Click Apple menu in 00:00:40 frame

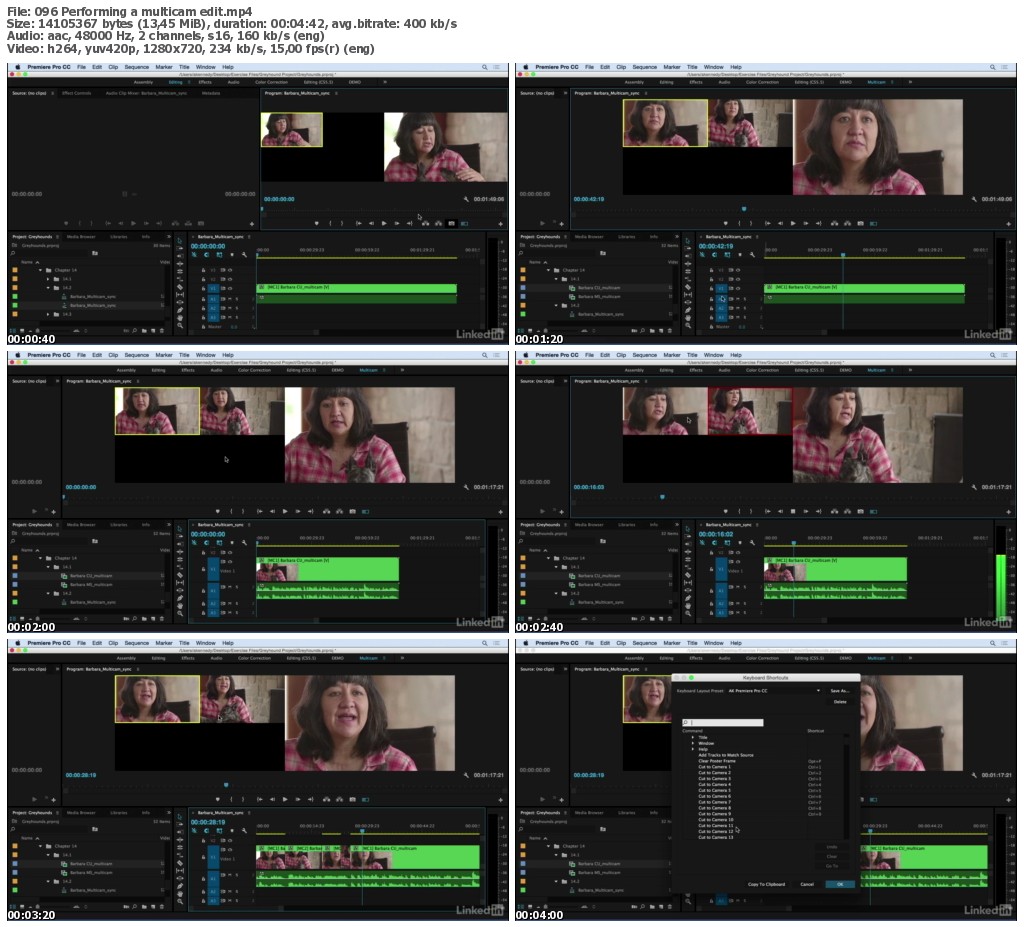[x=18, y=67]
